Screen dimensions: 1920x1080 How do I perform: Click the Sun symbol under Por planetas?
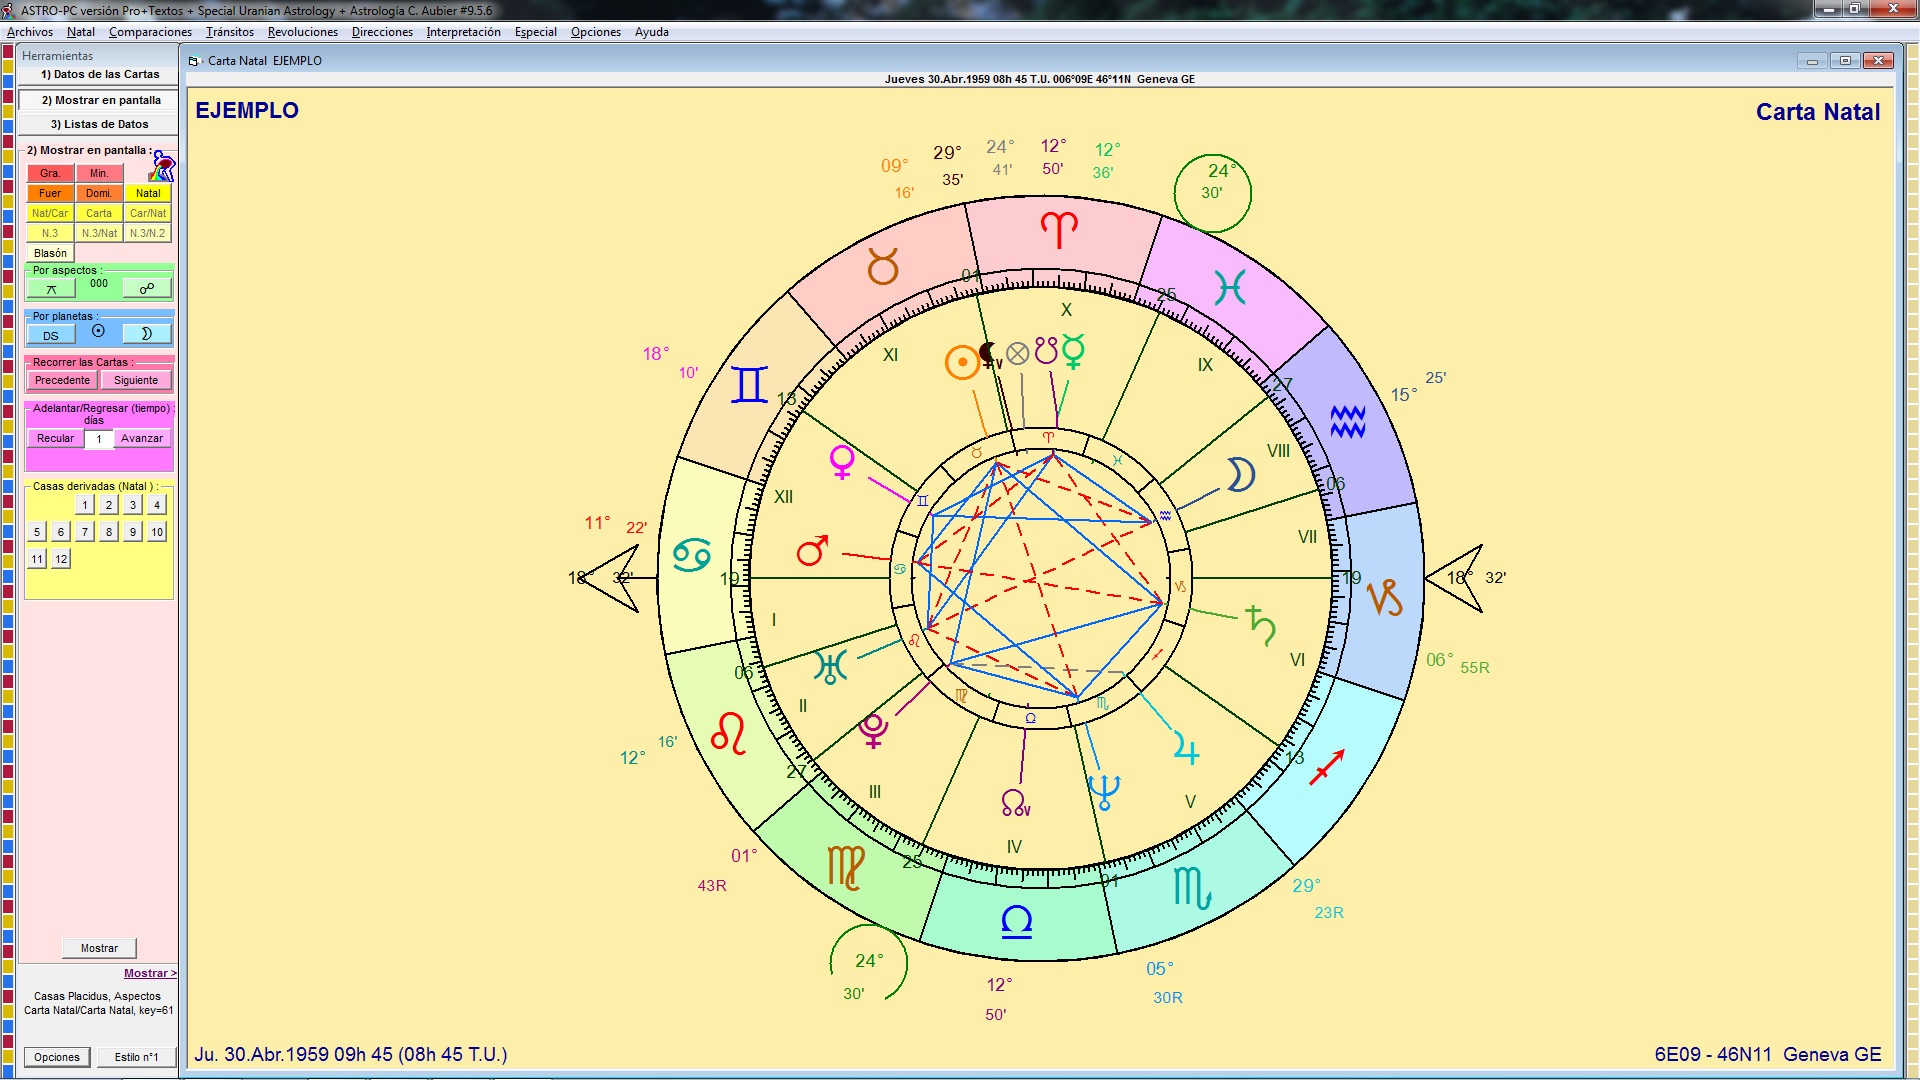pos(98,331)
